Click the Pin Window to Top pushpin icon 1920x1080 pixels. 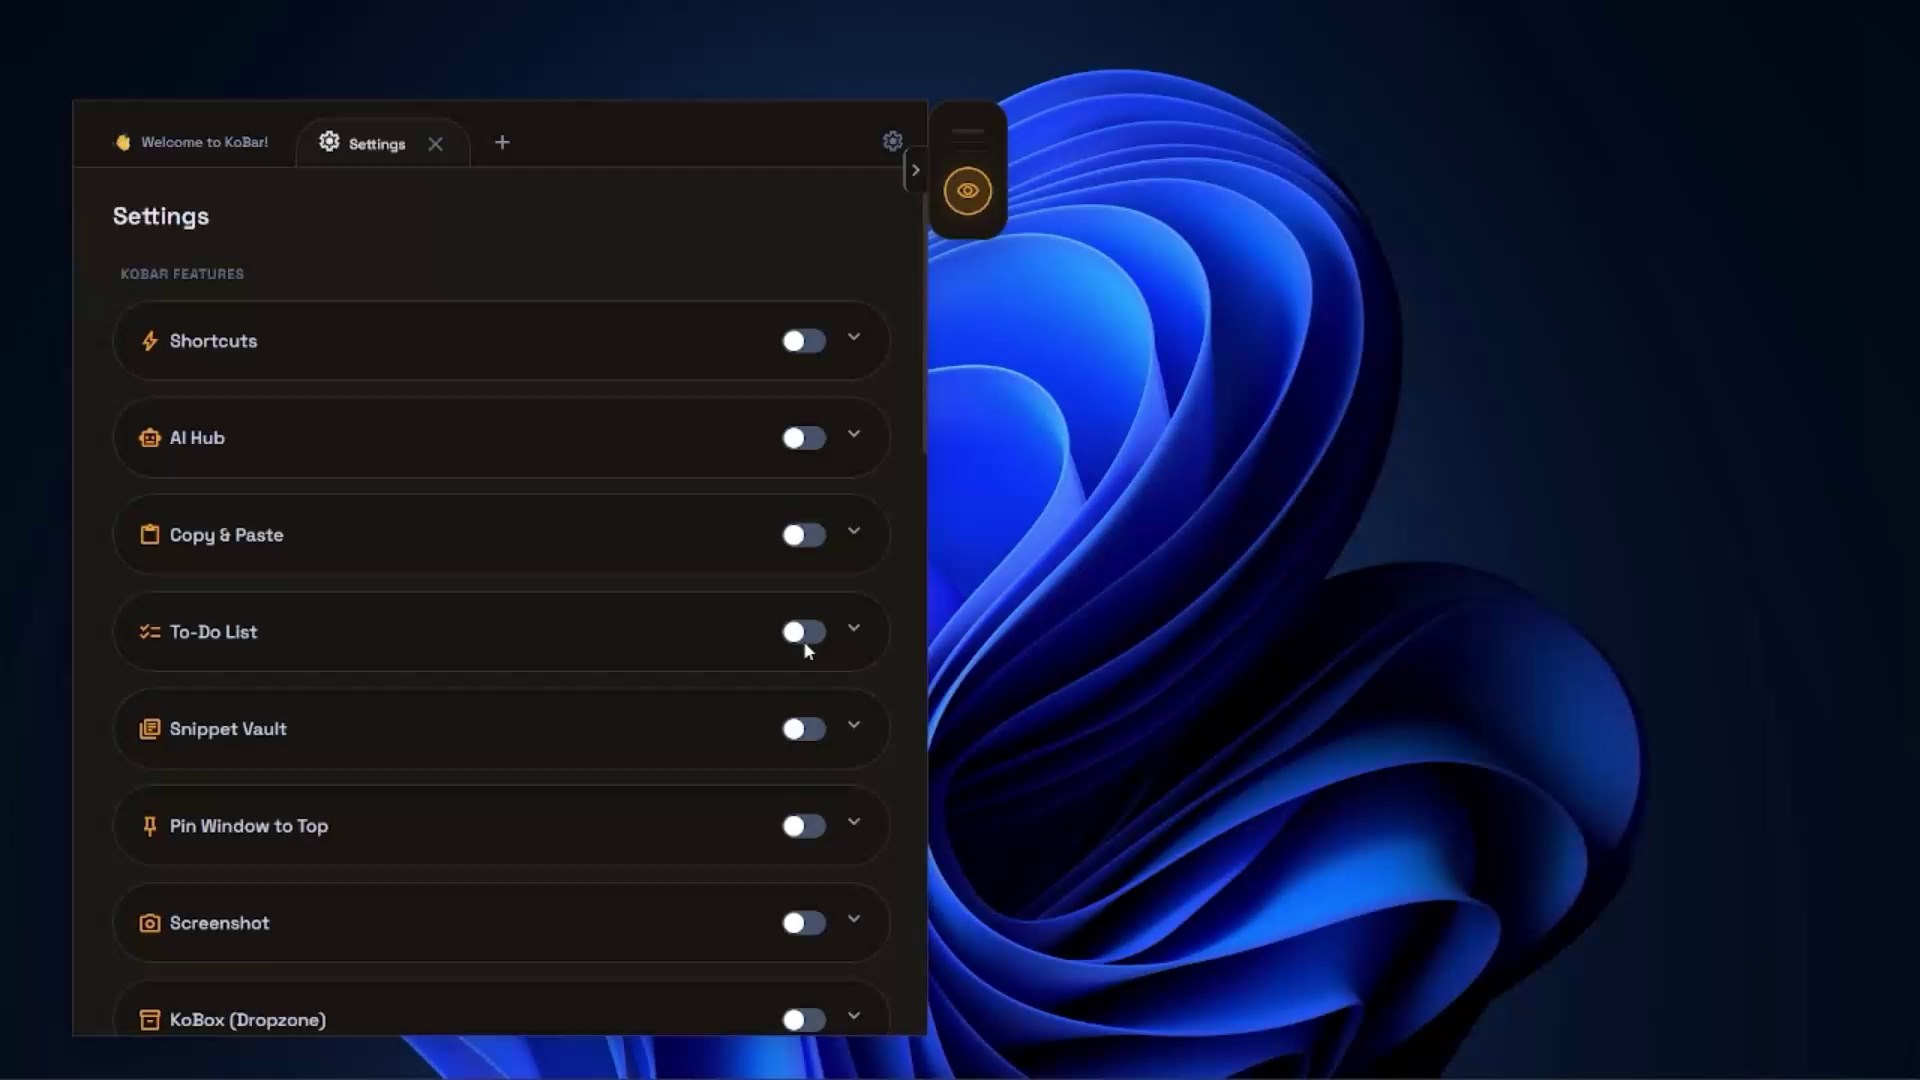(x=150, y=826)
